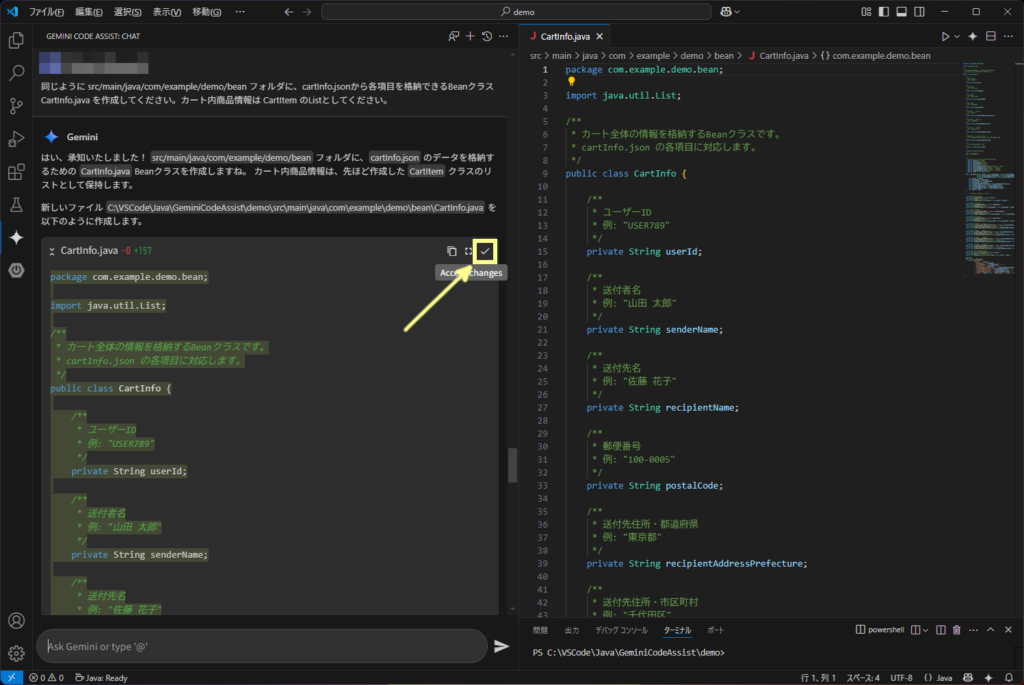Switch to the デバッグ コンソール tab

point(621,630)
